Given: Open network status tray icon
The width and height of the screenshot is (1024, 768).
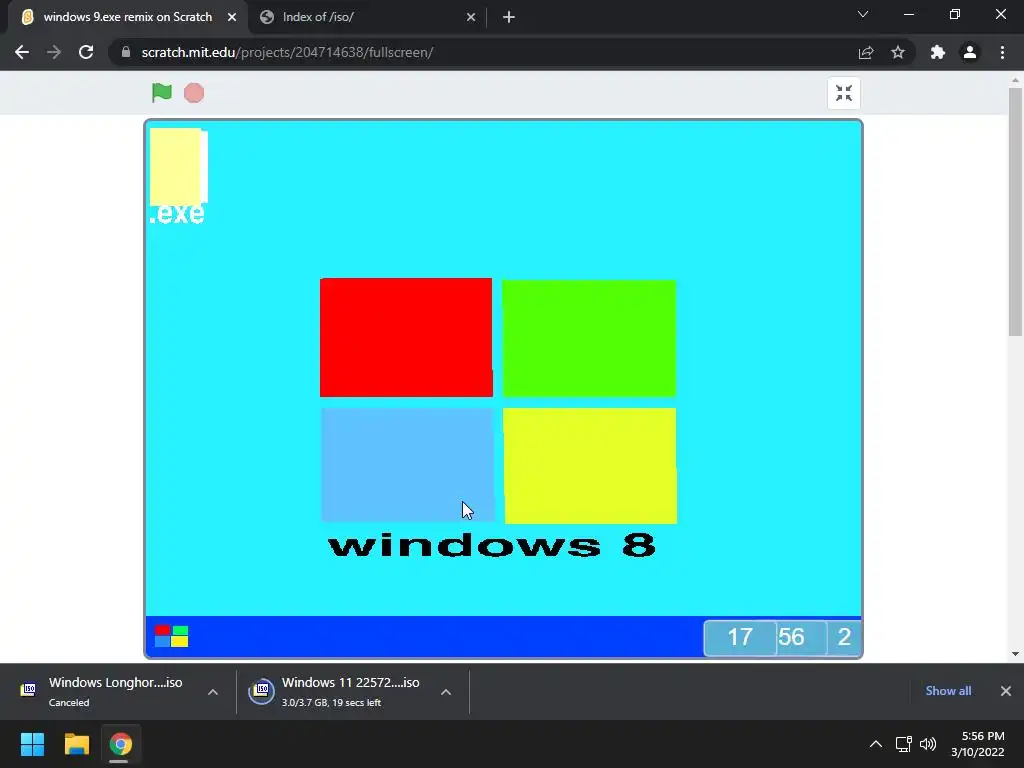Looking at the screenshot, I should (x=903, y=744).
